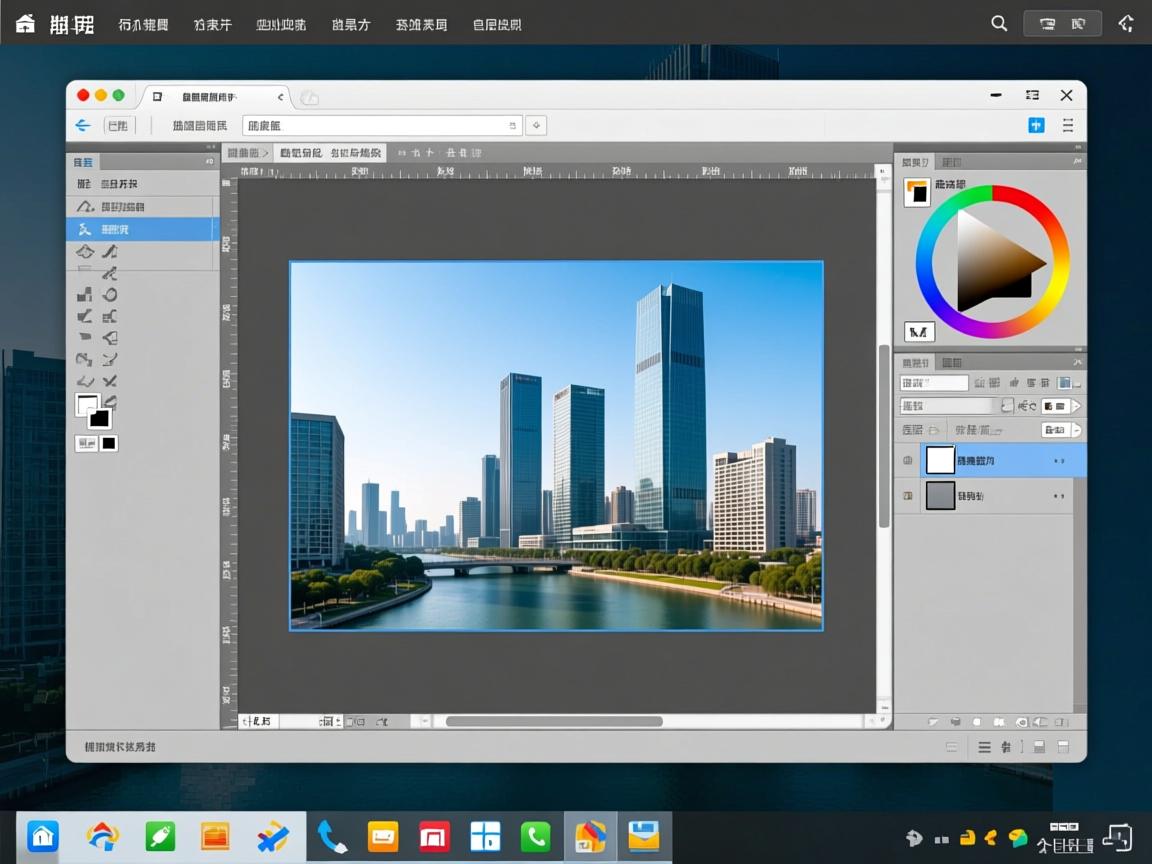Image resolution: width=1152 pixels, height=864 pixels.
Task: Click the horizontal scrollbar below the canvas
Action: point(553,721)
